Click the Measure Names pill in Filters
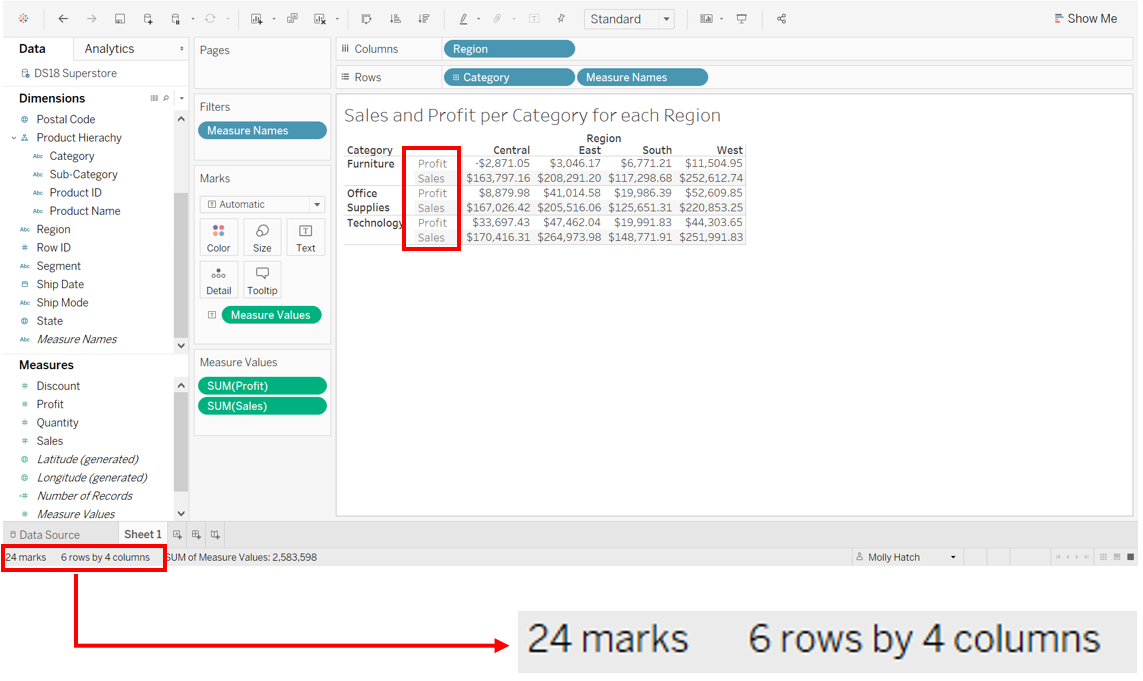The image size is (1143, 681). pos(261,129)
